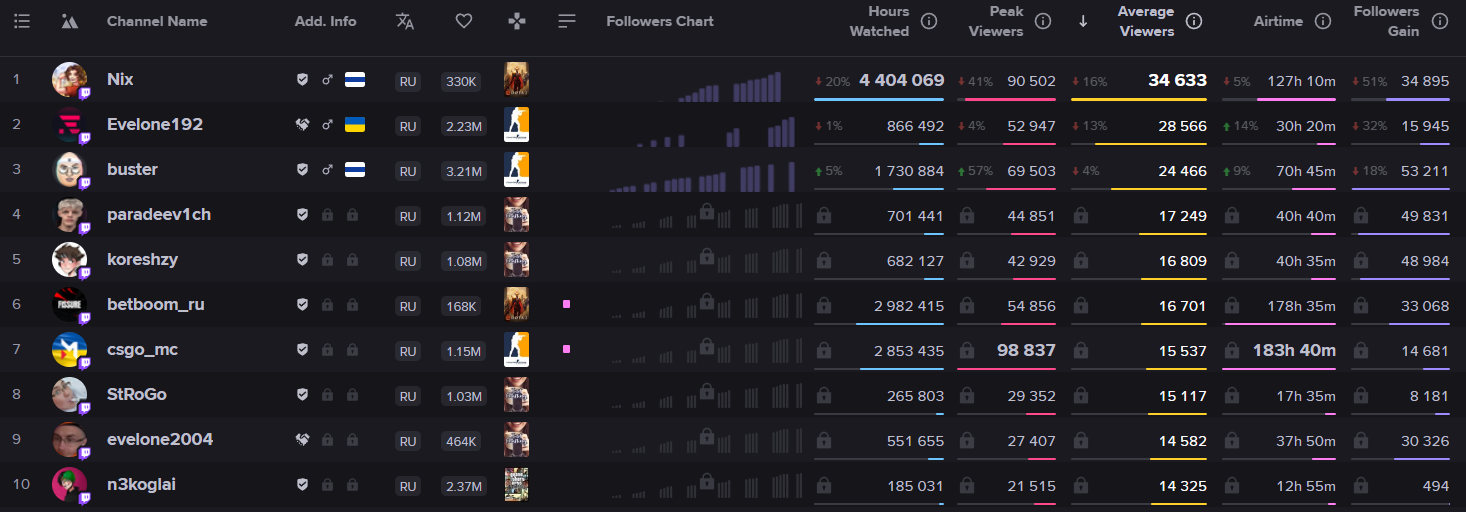1466x512 pixels.
Task: Click the list view icon in header
Action: coord(22,21)
